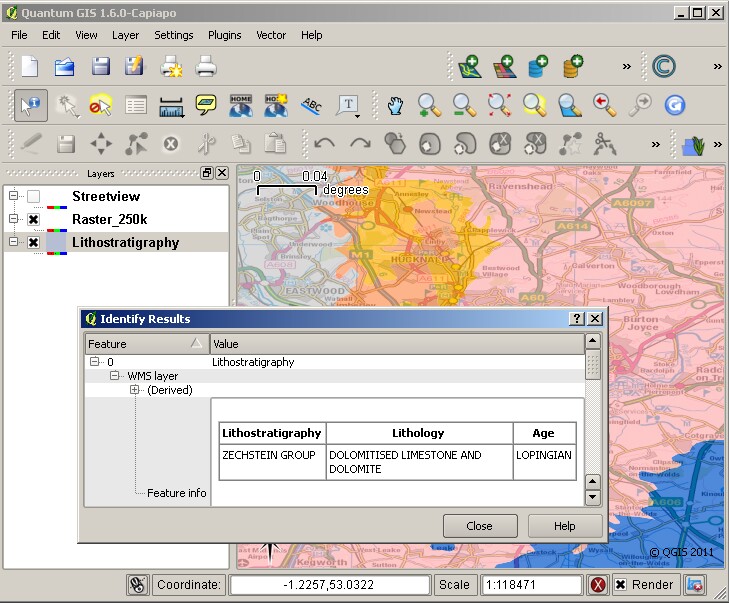Select the Map Tips tool
Screen dimensions: 729x603
[x=205, y=105]
